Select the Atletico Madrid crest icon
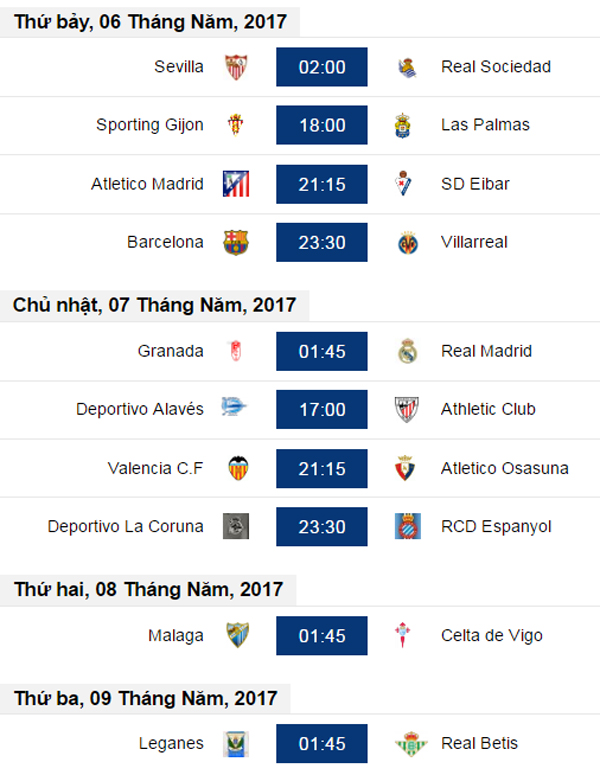600x775 pixels. (236, 184)
